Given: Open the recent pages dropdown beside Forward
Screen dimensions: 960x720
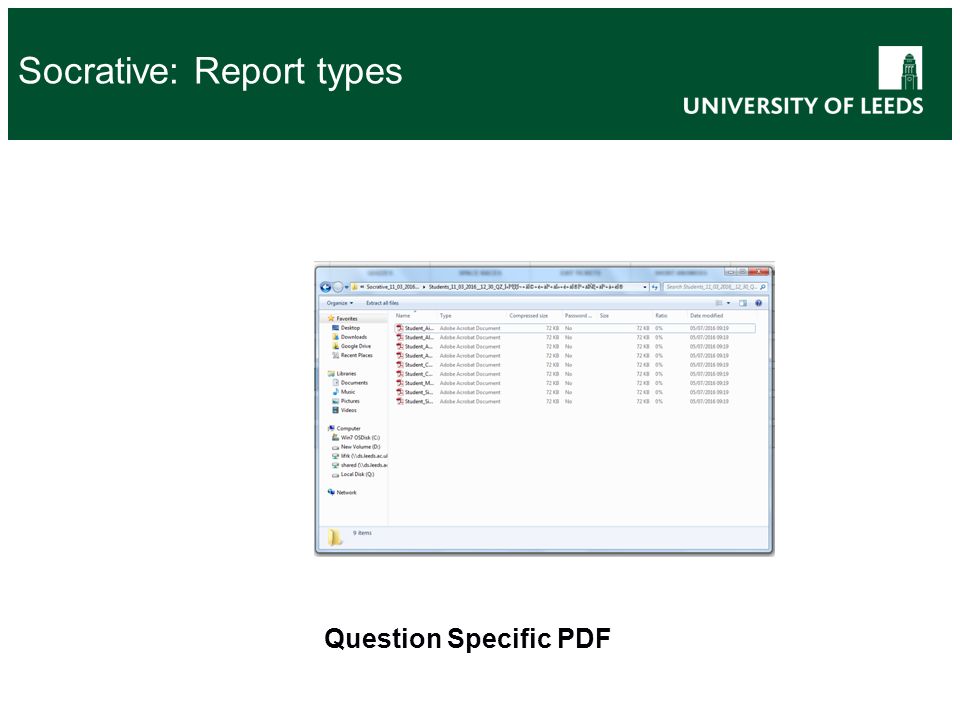Looking at the screenshot, I should [346, 287].
